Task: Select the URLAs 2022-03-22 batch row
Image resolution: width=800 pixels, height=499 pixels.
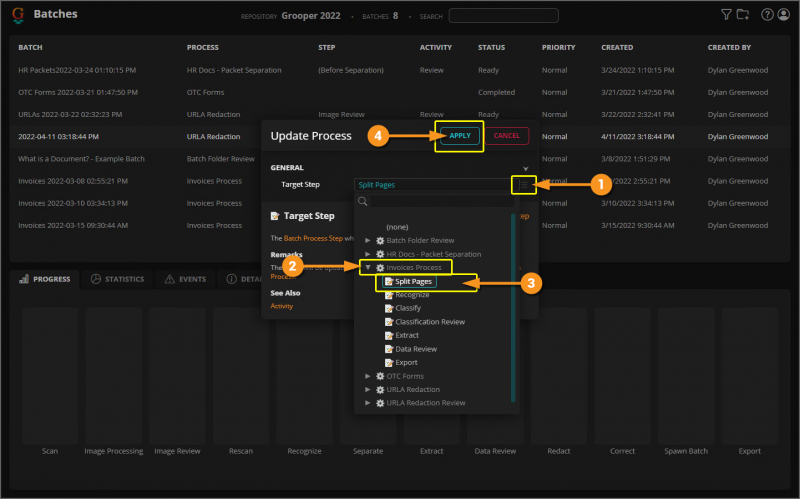Action: 399,114
